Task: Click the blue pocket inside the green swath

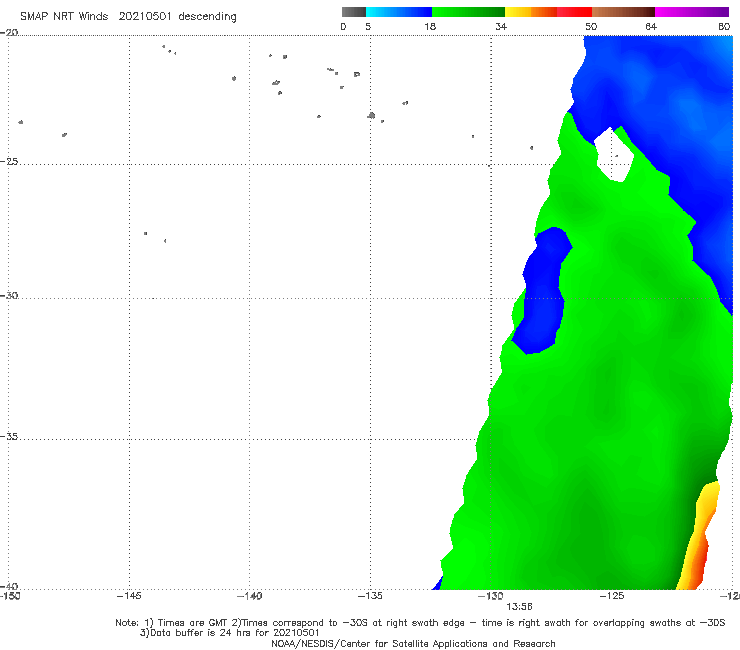Action: click(543, 293)
